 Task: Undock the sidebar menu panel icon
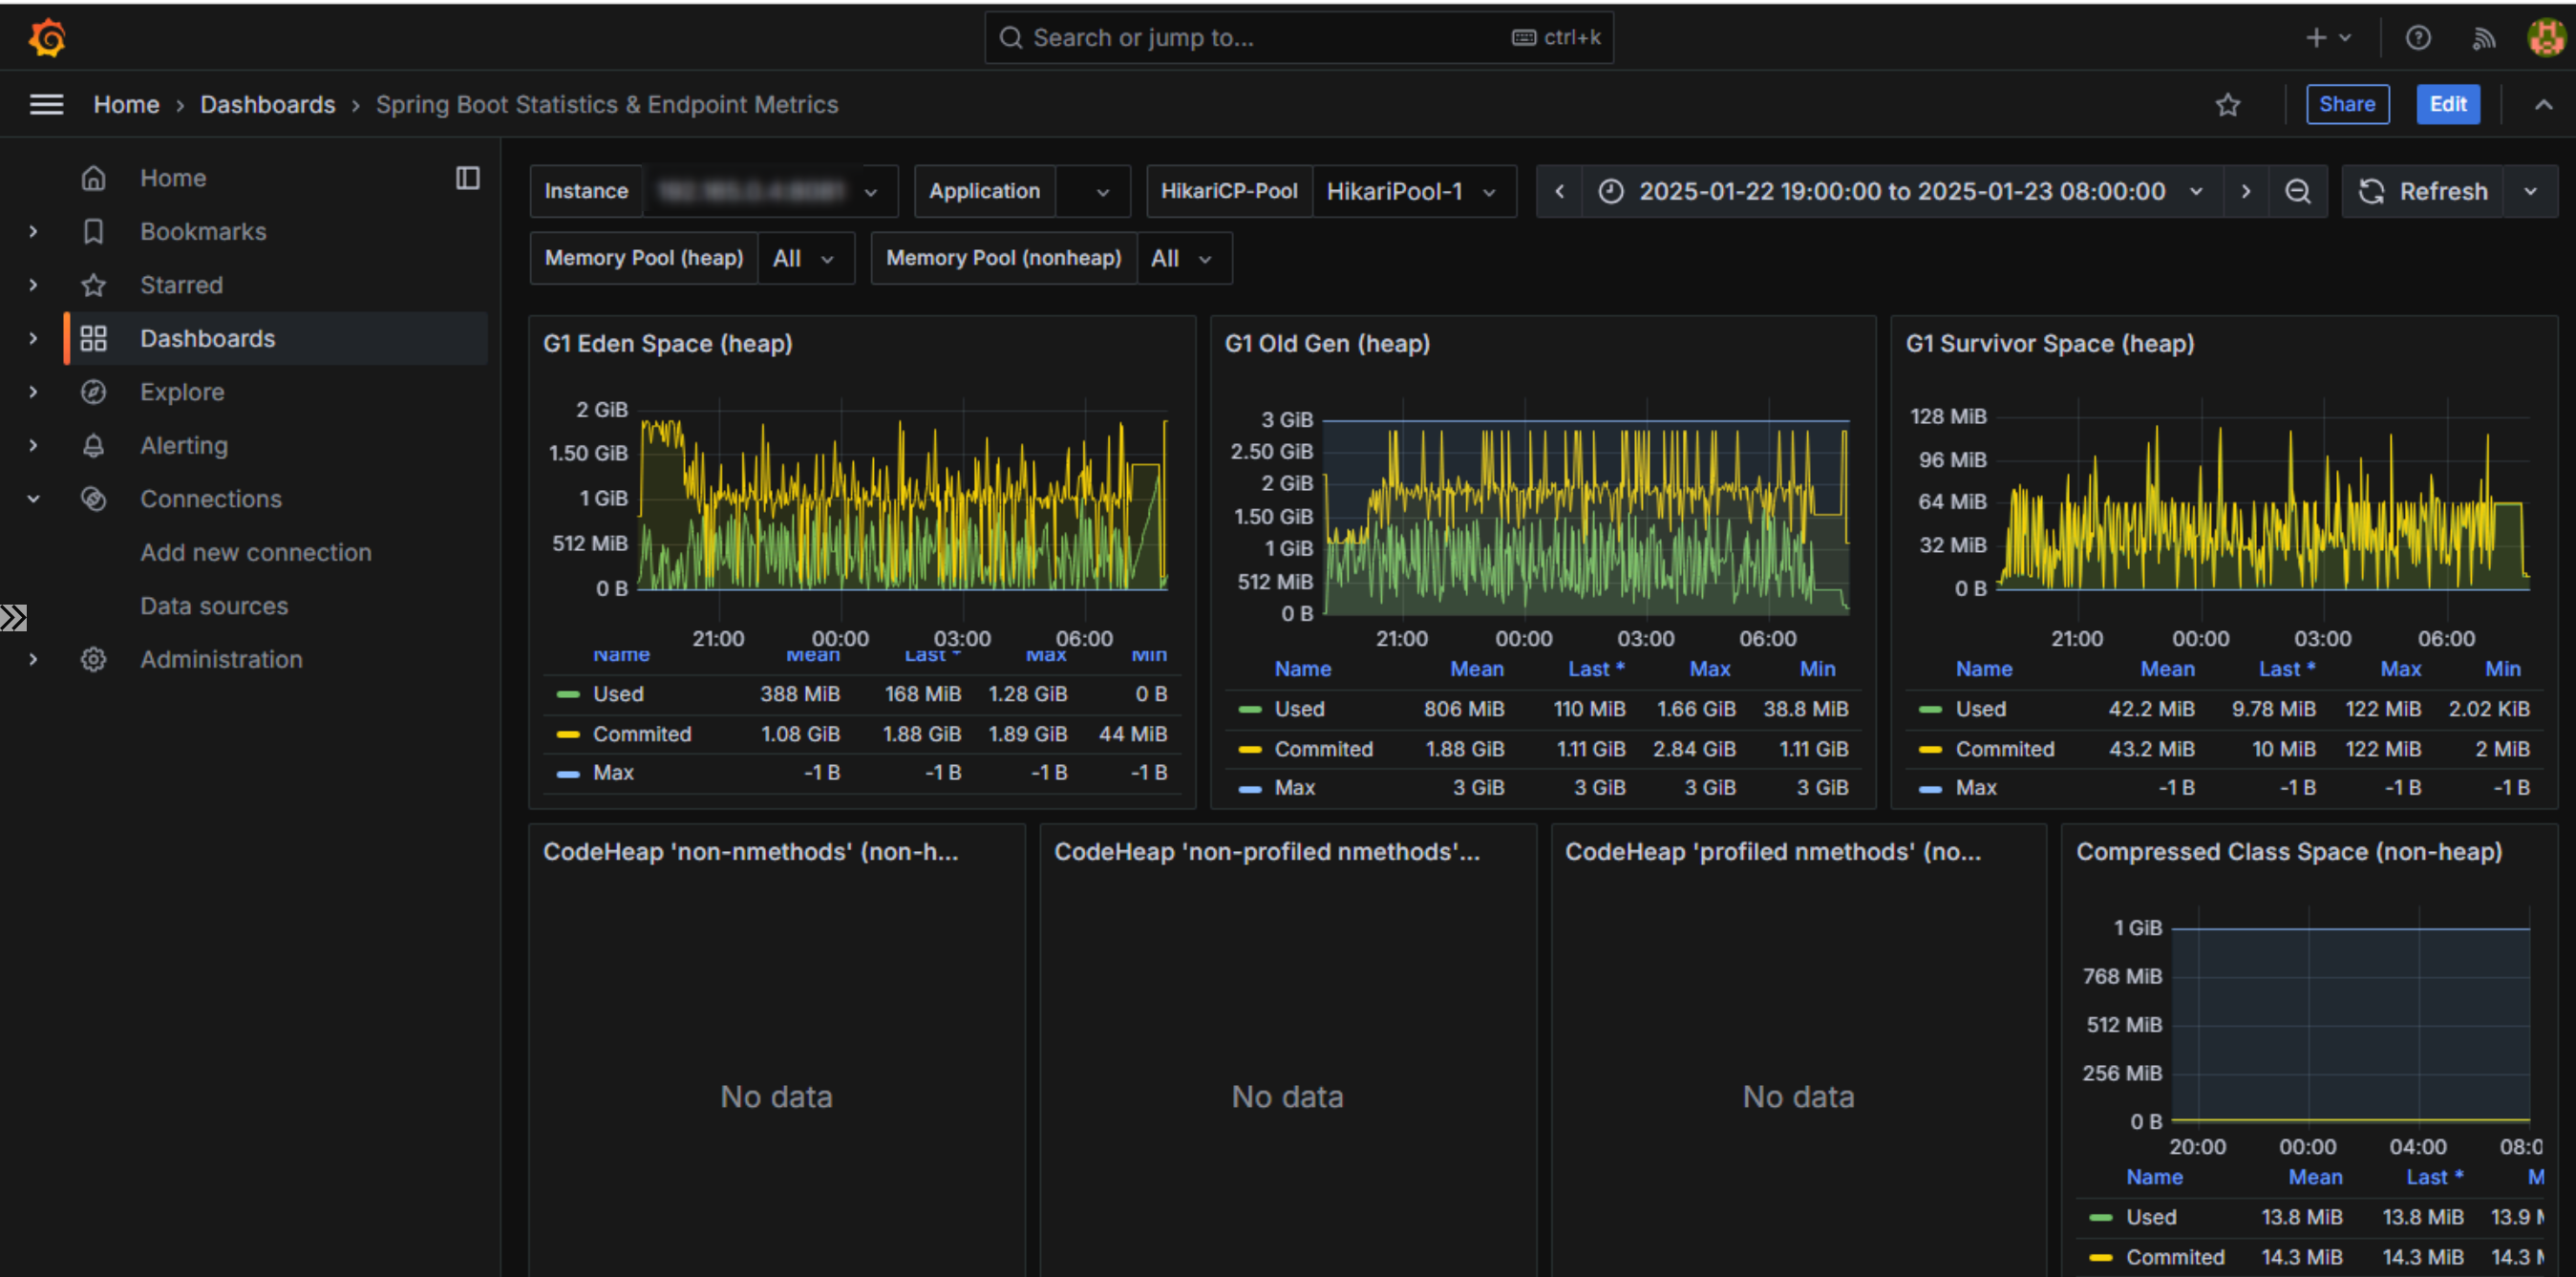[467, 178]
